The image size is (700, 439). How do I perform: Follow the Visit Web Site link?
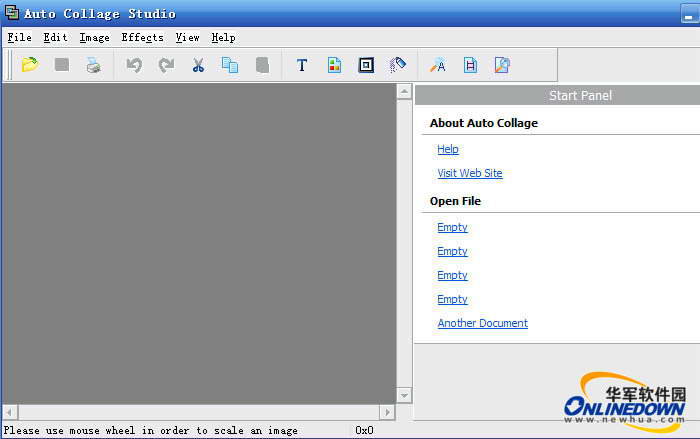coord(470,173)
